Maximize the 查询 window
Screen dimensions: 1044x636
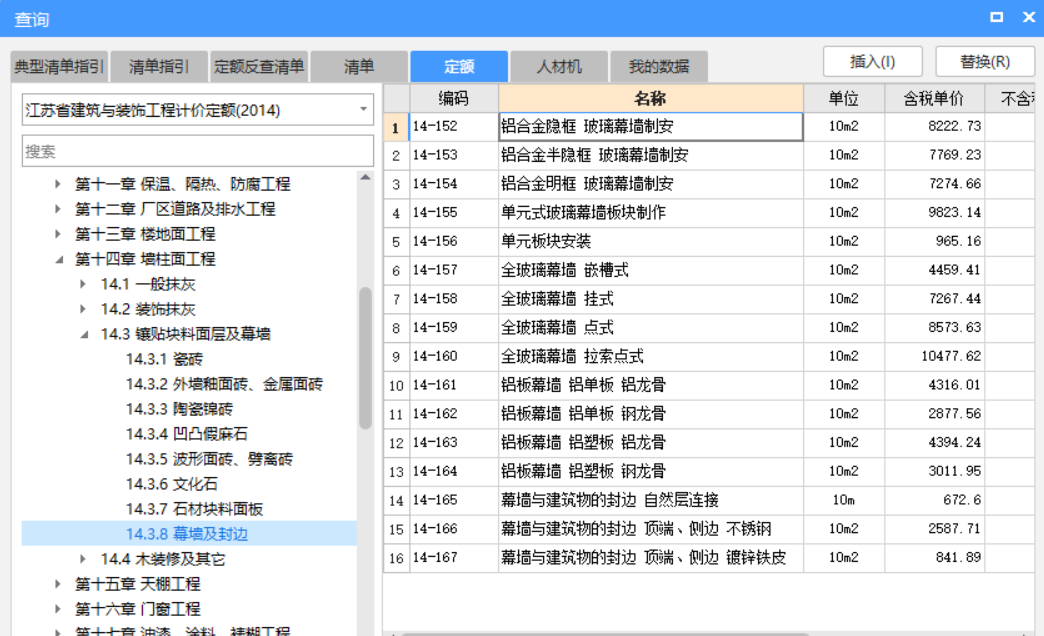[x=997, y=17]
